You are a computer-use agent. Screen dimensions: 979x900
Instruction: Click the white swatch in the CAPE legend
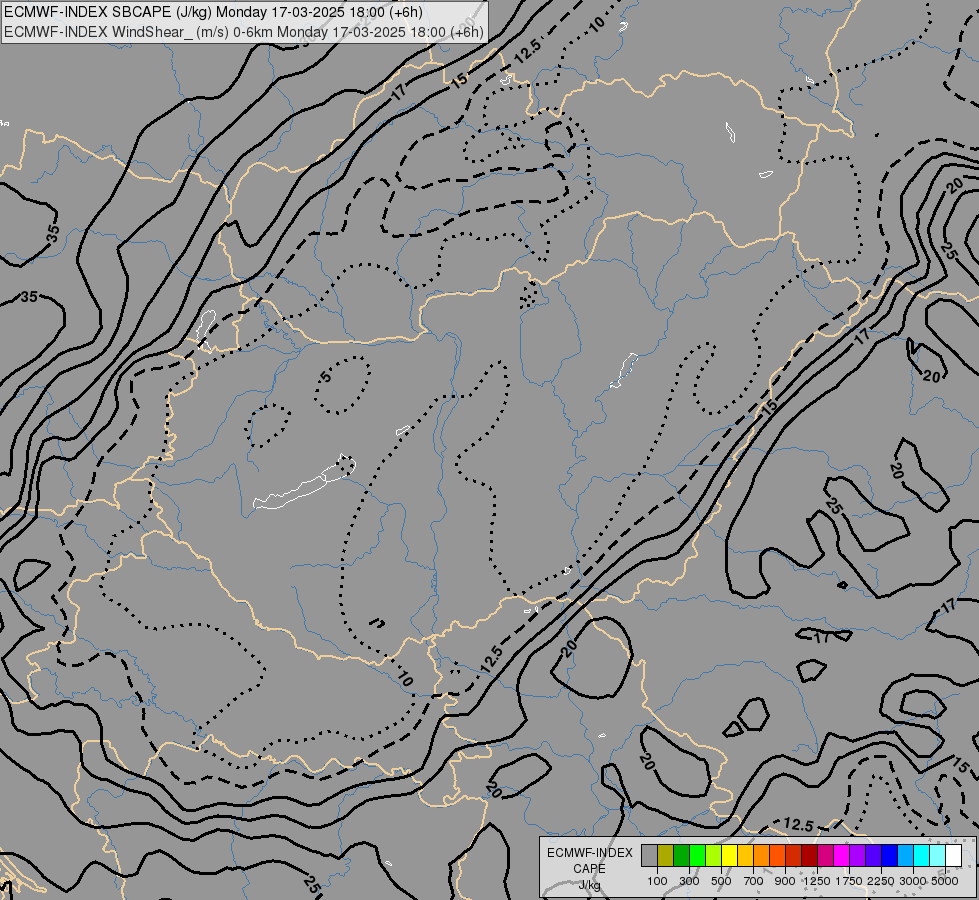click(954, 856)
